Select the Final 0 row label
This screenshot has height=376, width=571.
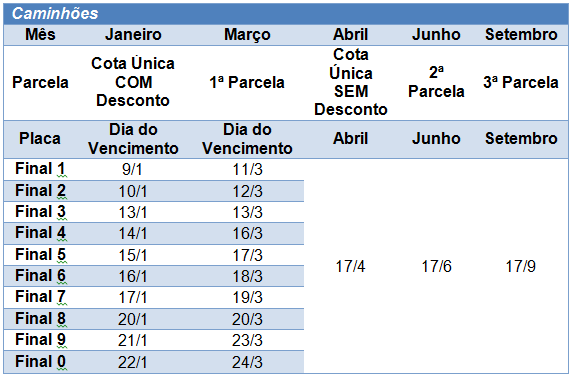pos(40,362)
